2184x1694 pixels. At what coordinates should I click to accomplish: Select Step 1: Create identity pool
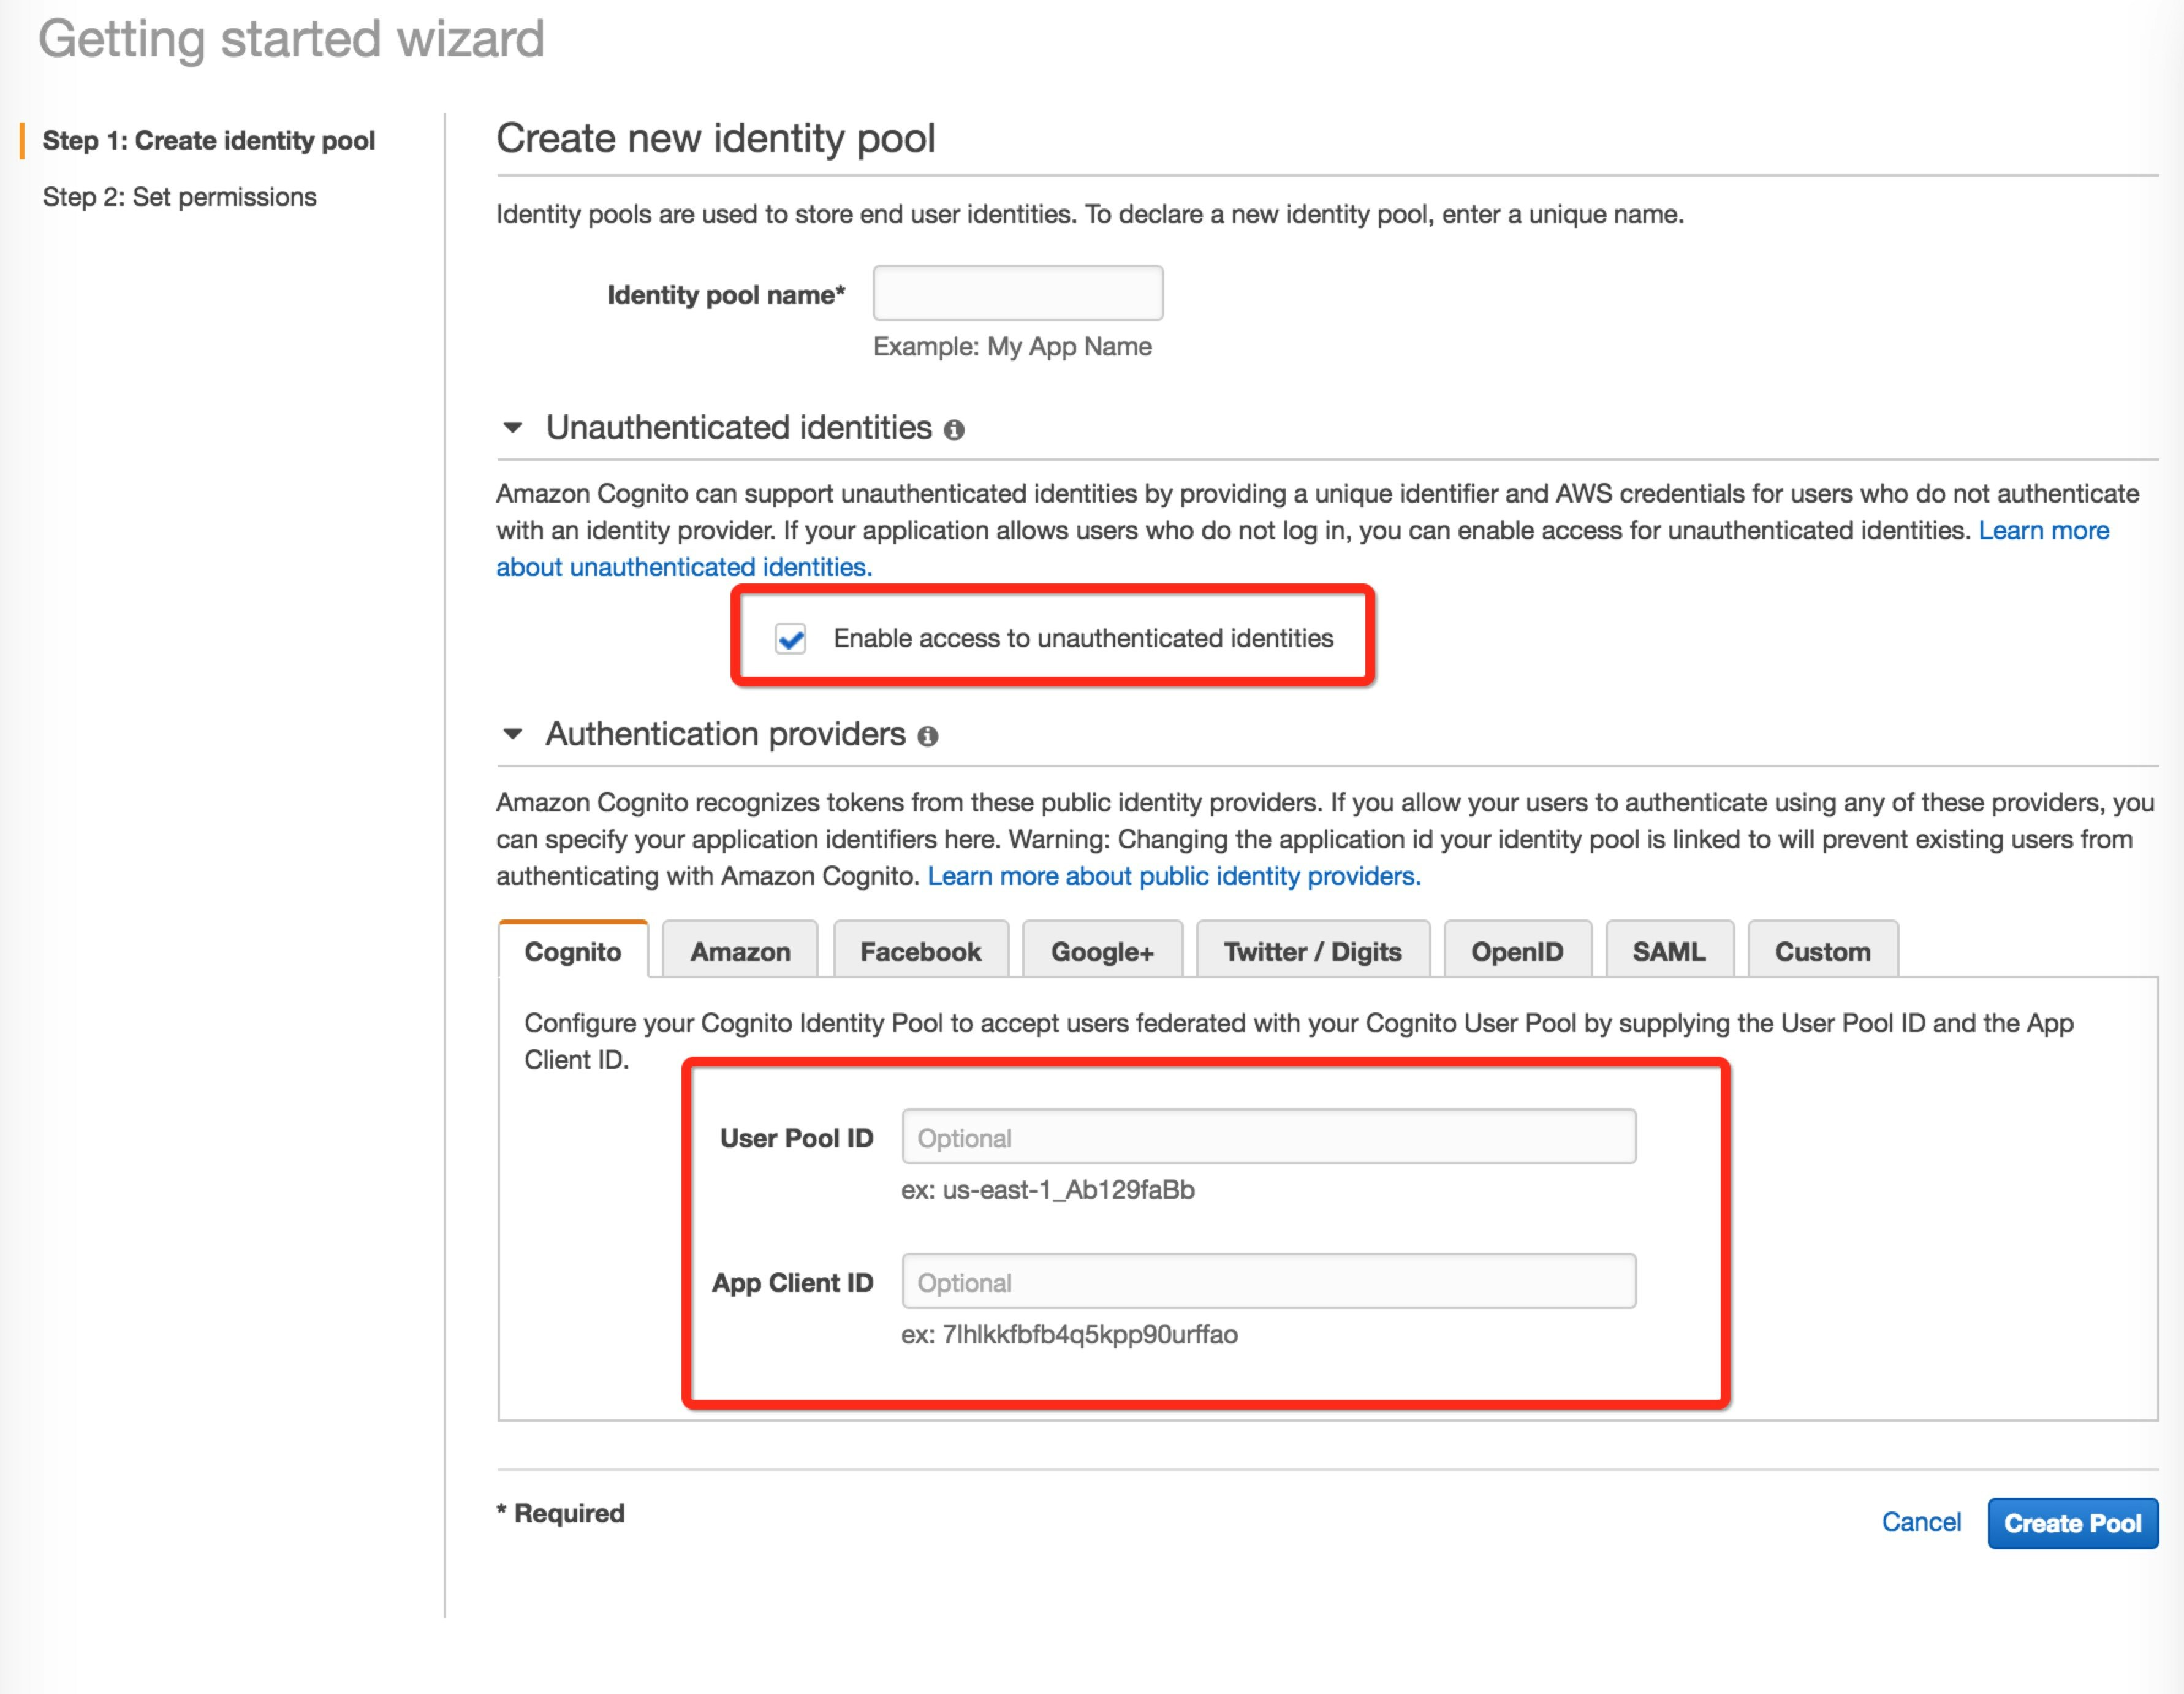[x=208, y=140]
